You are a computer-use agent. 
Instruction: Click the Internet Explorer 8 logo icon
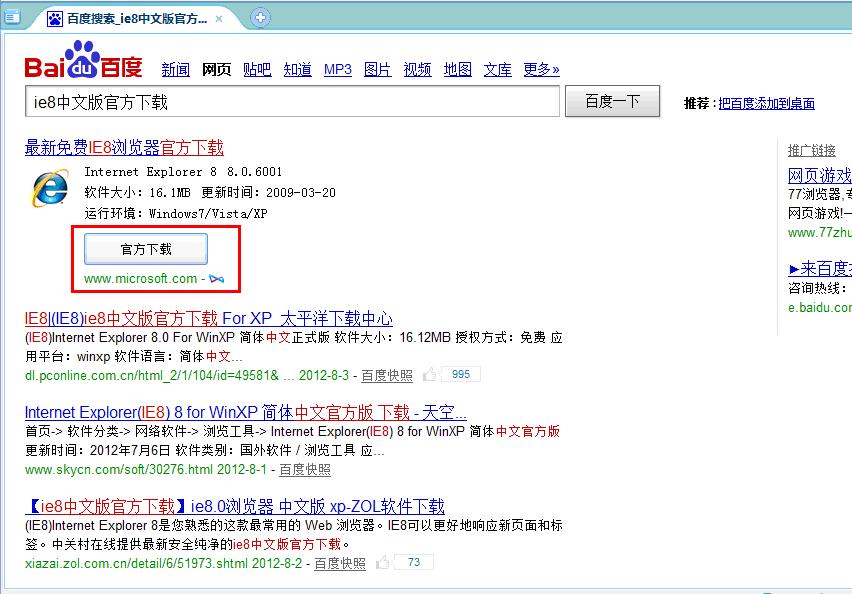pyautogui.click(x=50, y=189)
